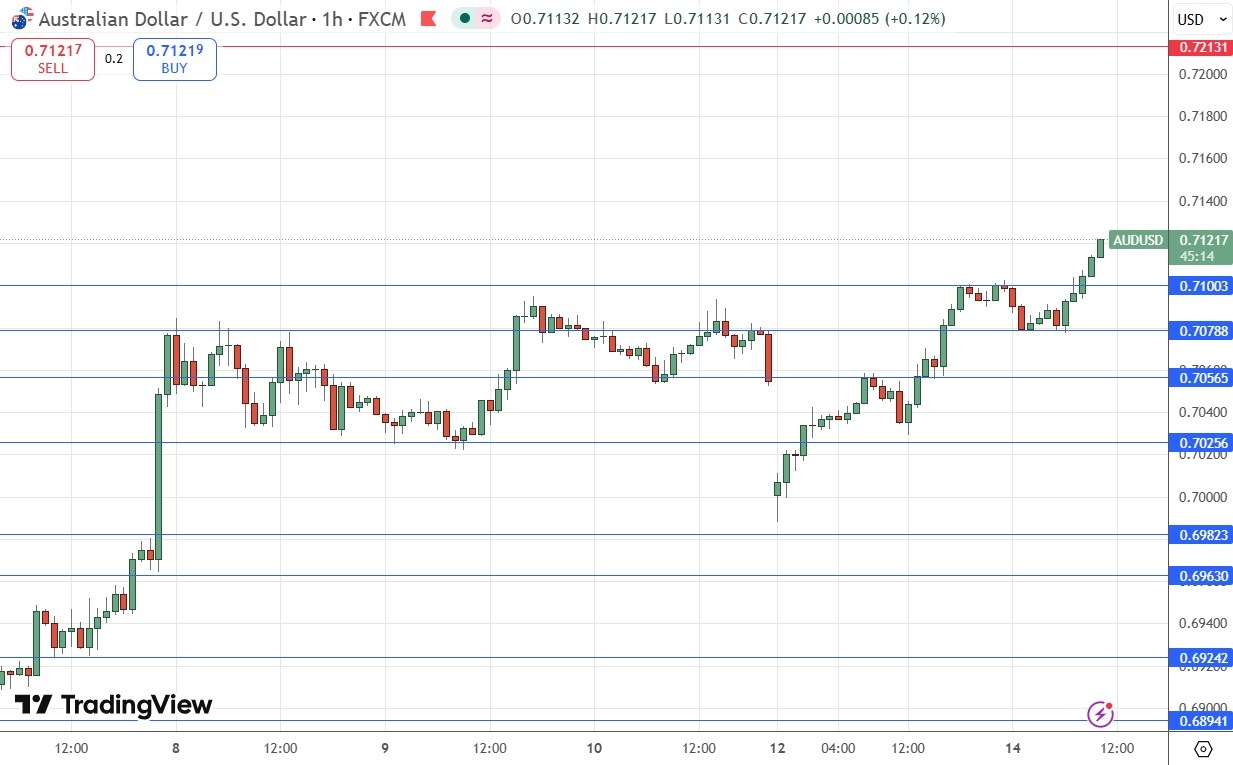This screenshot has height=765, width=1233.
Task: Select the 0.71003 price level label
Action: (x=1202, y=286)
